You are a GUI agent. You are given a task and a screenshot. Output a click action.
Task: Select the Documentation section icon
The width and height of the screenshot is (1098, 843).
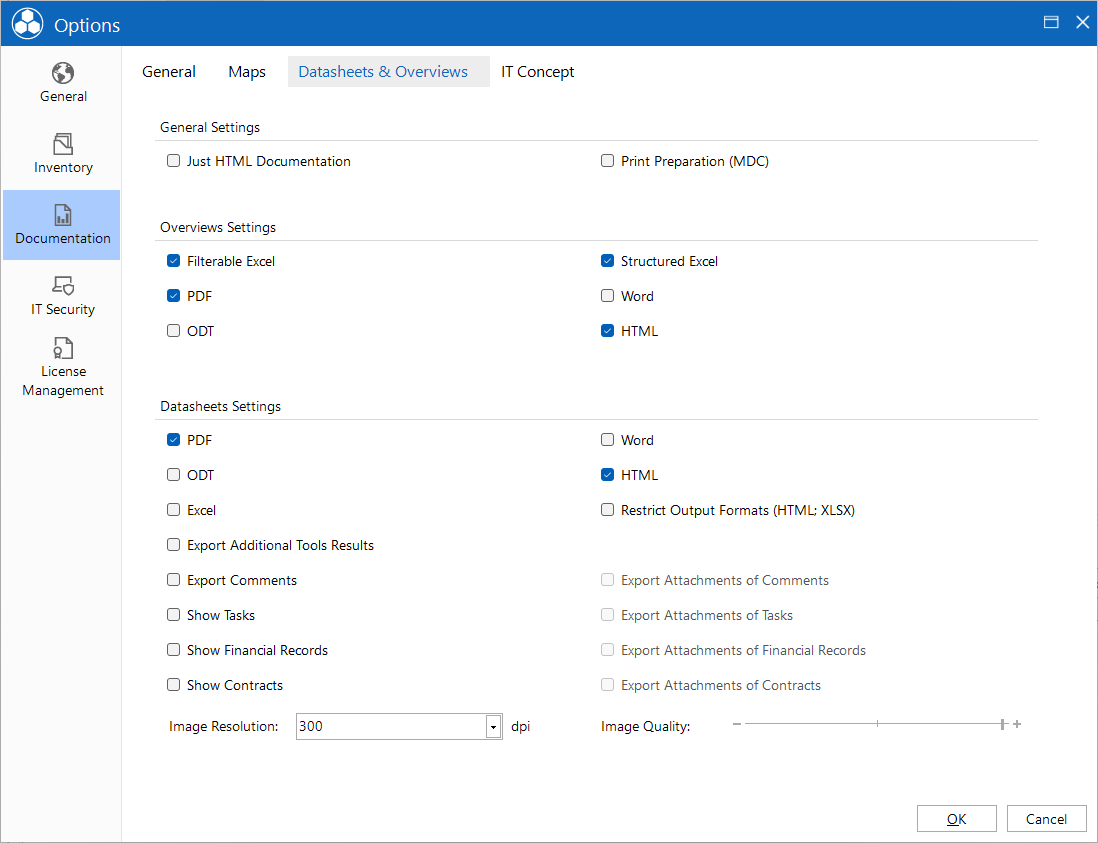[x=63, y=215]
